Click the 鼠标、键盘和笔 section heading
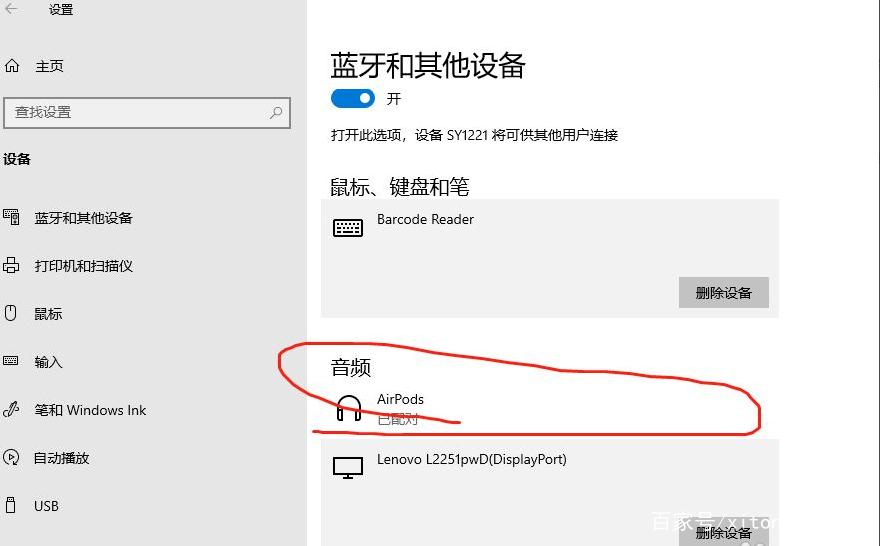The width and height of the screenshot is (880, 546). pos(400,187)
